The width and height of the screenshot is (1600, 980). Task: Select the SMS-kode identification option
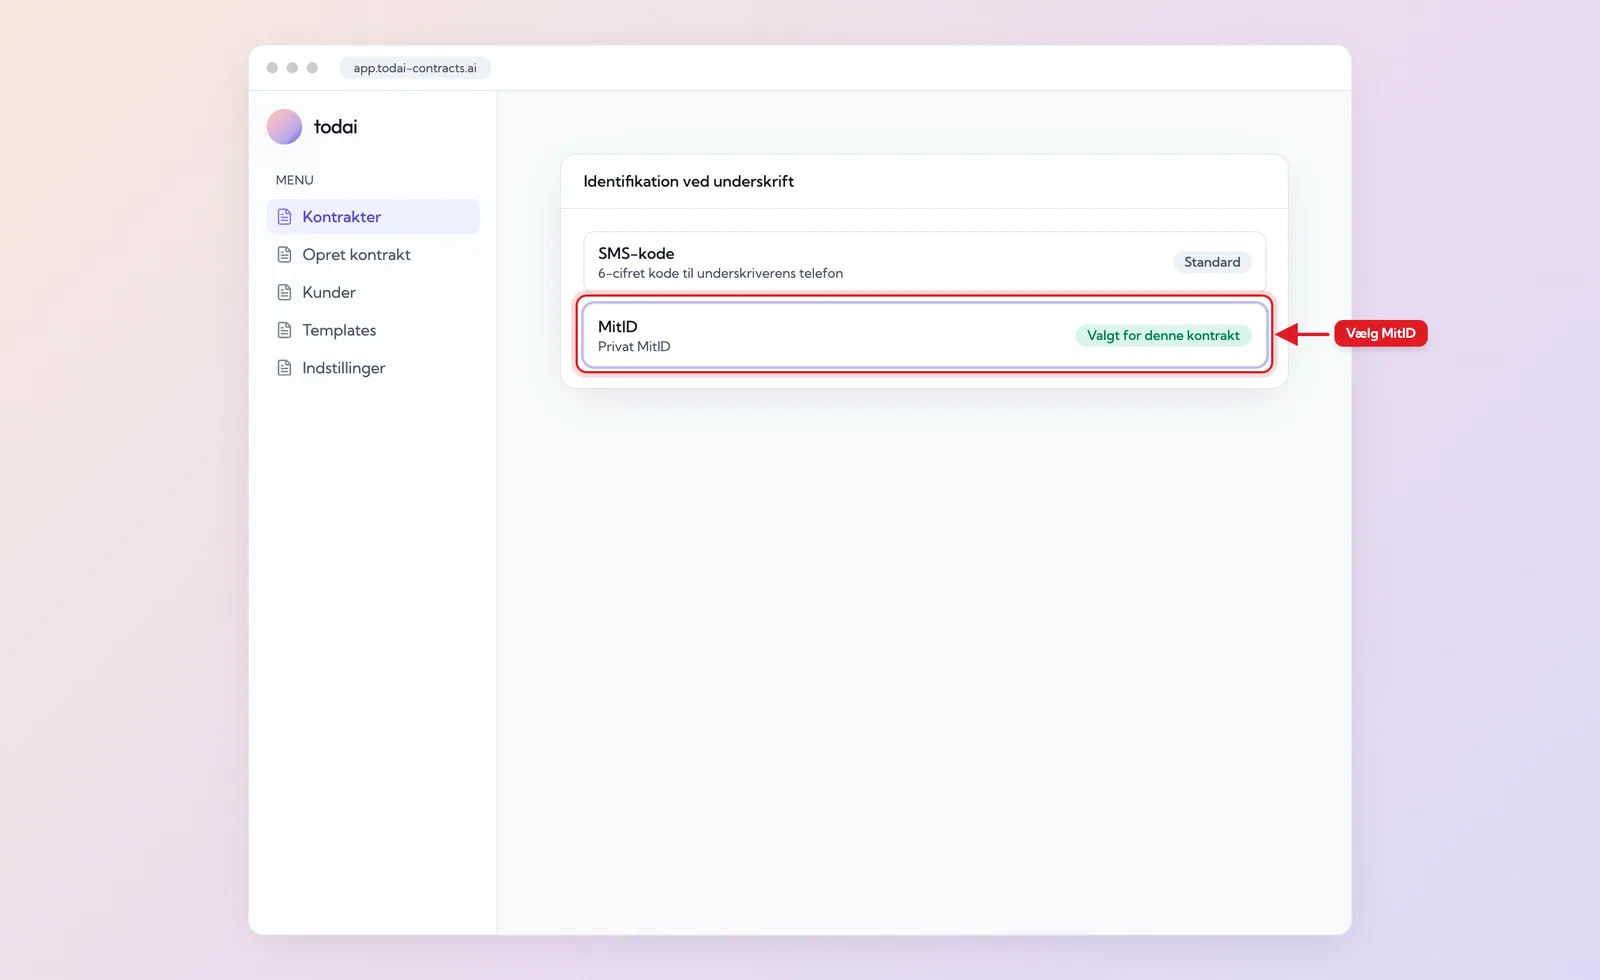pyautogui.click(x=924, y=262)
